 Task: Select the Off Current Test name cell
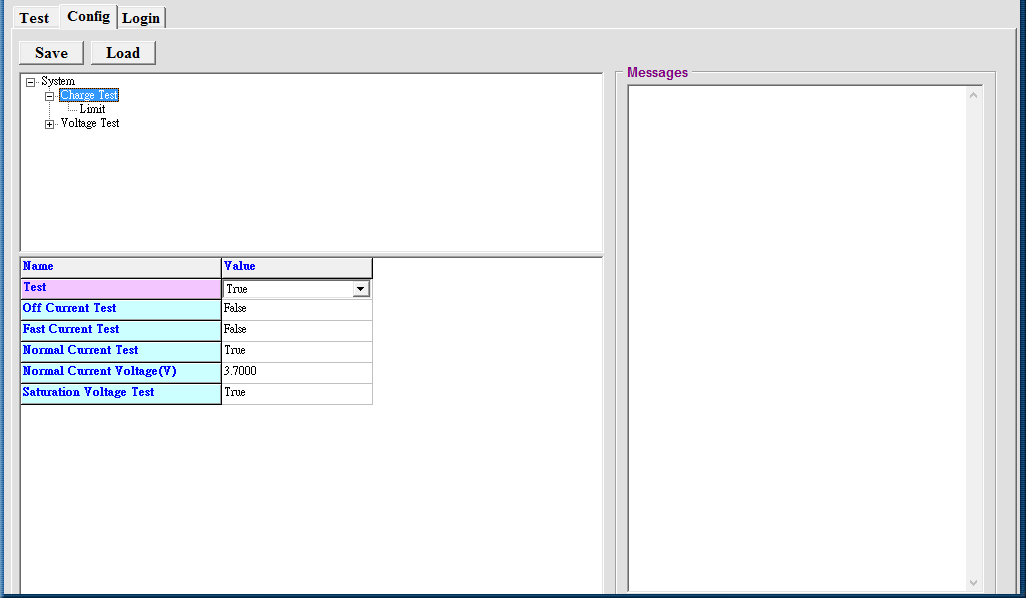[x=121, y=309]
